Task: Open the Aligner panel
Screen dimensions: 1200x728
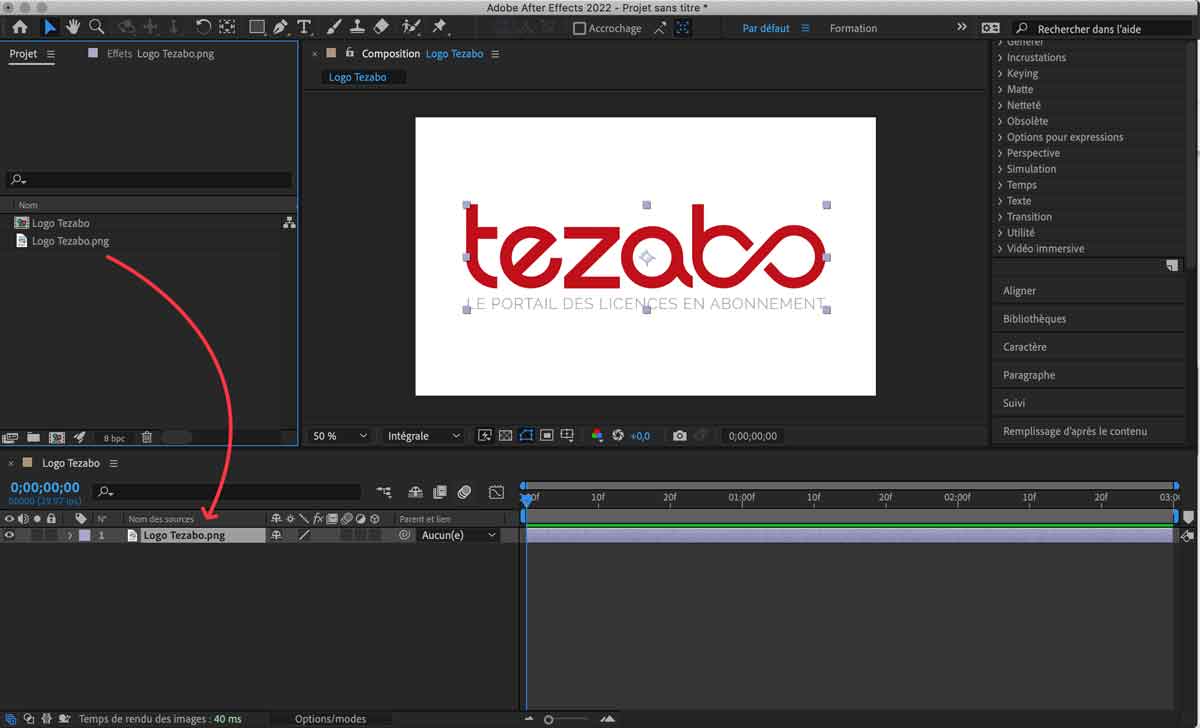Action: point(1019,291)
